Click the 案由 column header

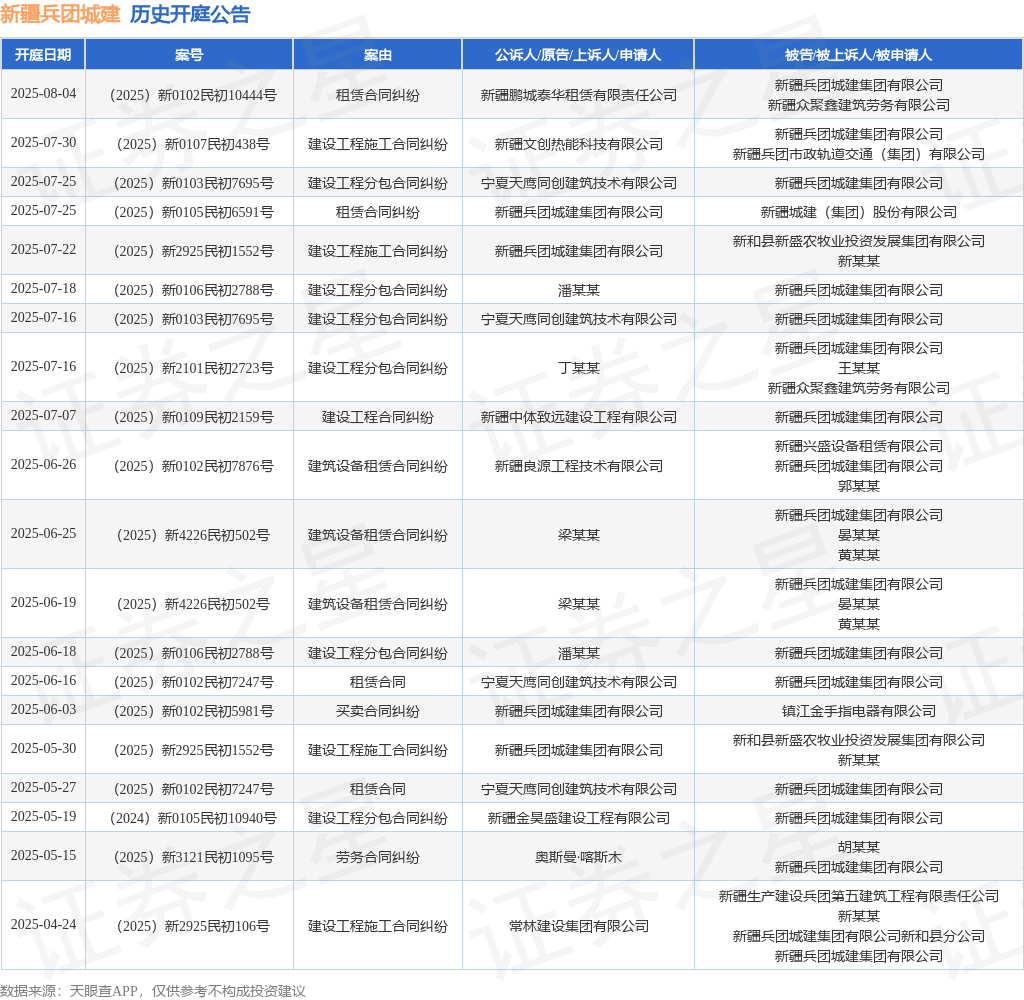click(377, 55)
